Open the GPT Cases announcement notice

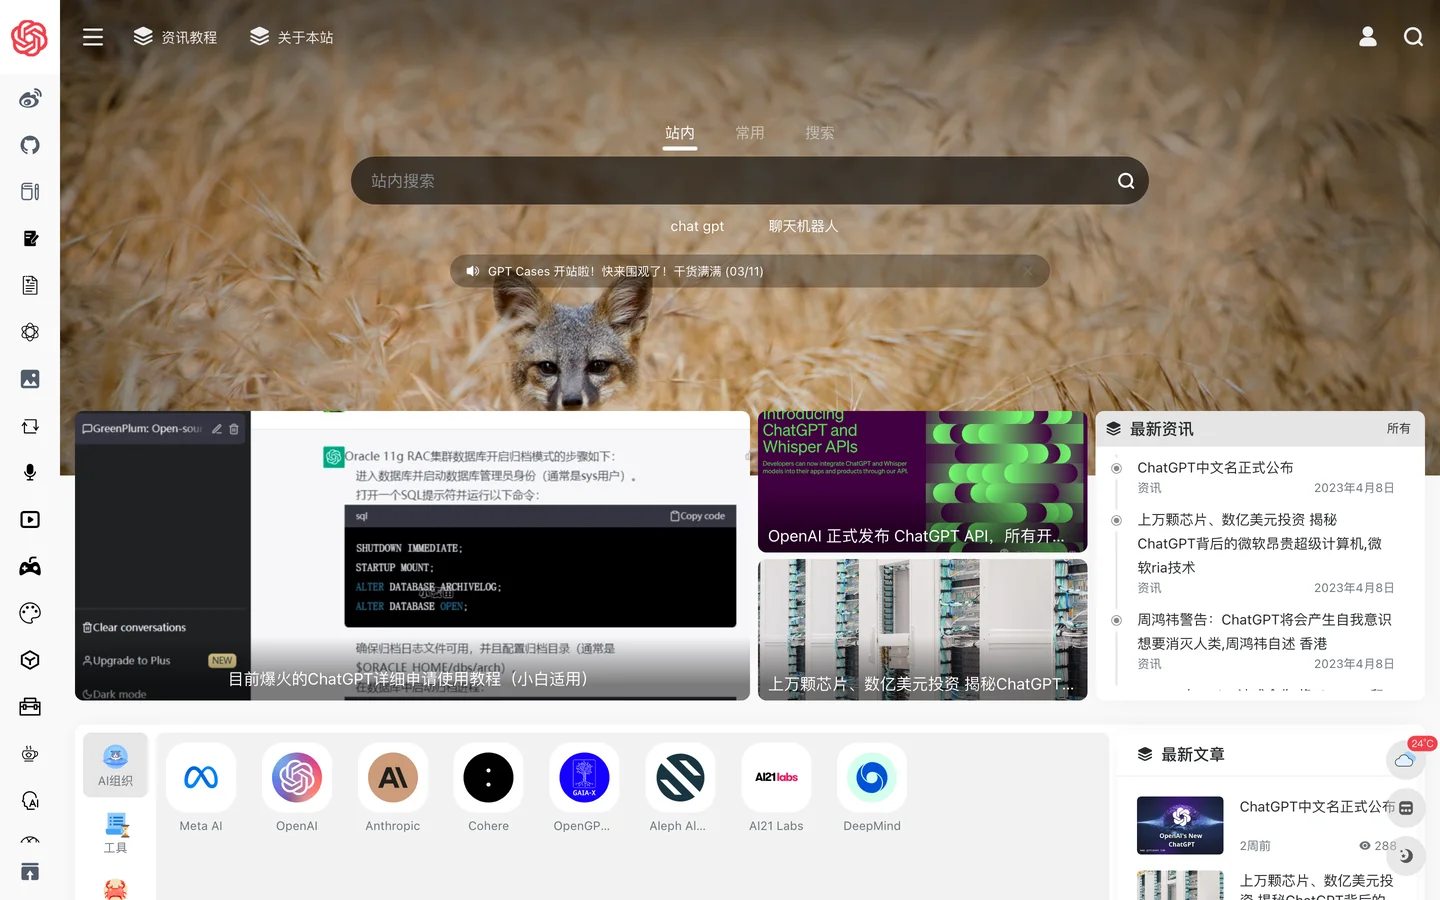click(626, 271)
